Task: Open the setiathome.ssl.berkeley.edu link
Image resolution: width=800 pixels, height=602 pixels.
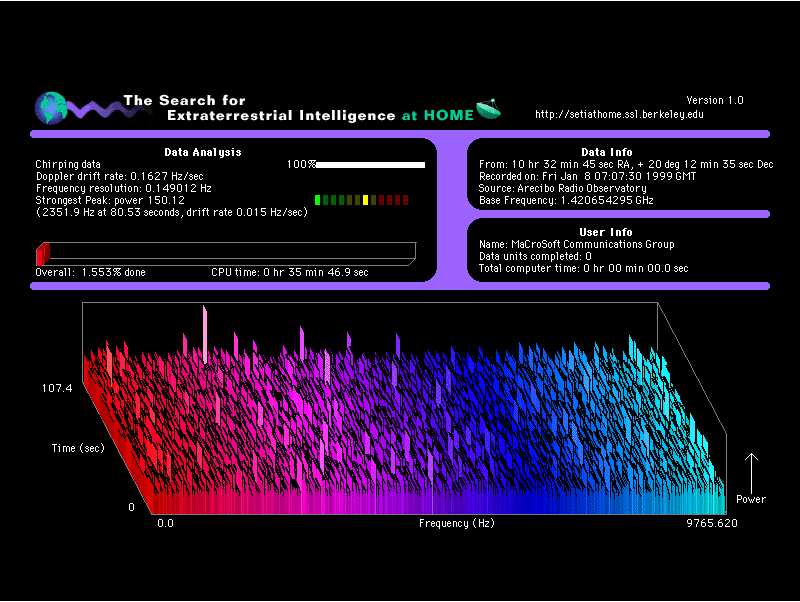Action: point(619,115)
